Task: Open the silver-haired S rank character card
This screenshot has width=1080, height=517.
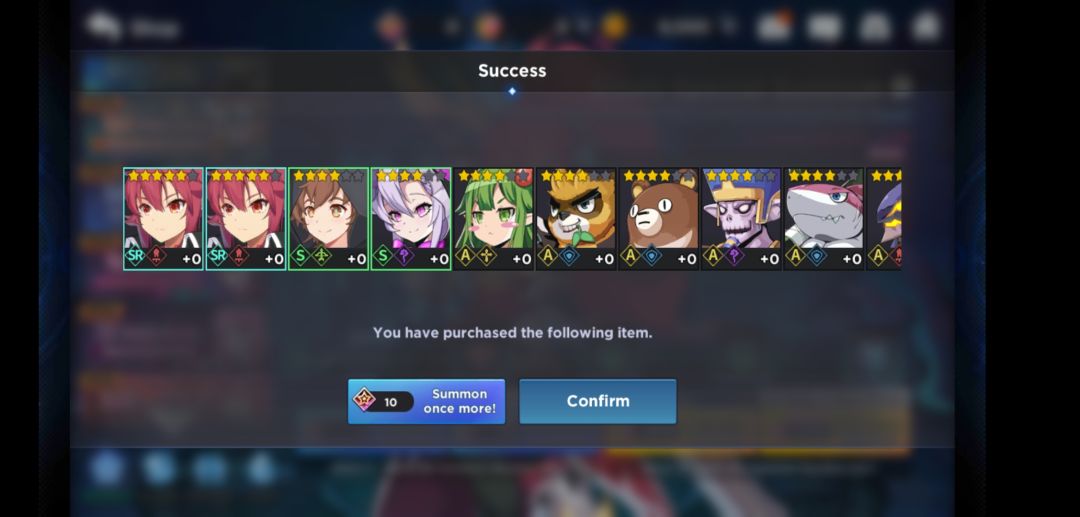Action: point(411,219)
